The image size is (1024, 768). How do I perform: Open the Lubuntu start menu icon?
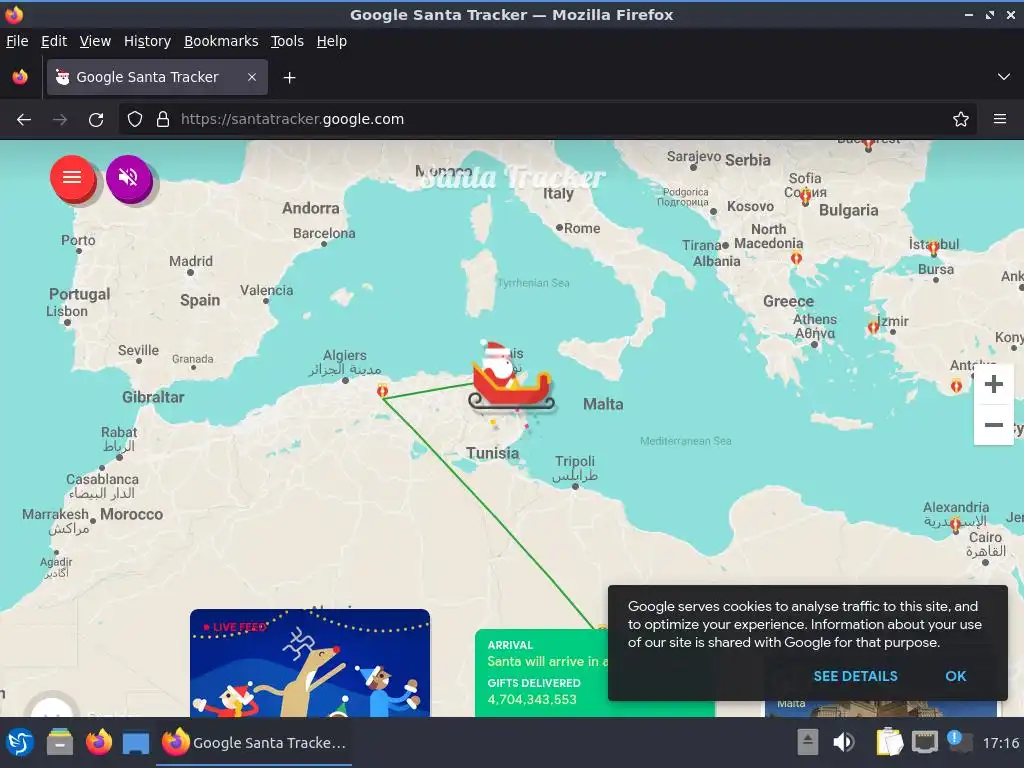pyautogui.click(x=20, y=743)
